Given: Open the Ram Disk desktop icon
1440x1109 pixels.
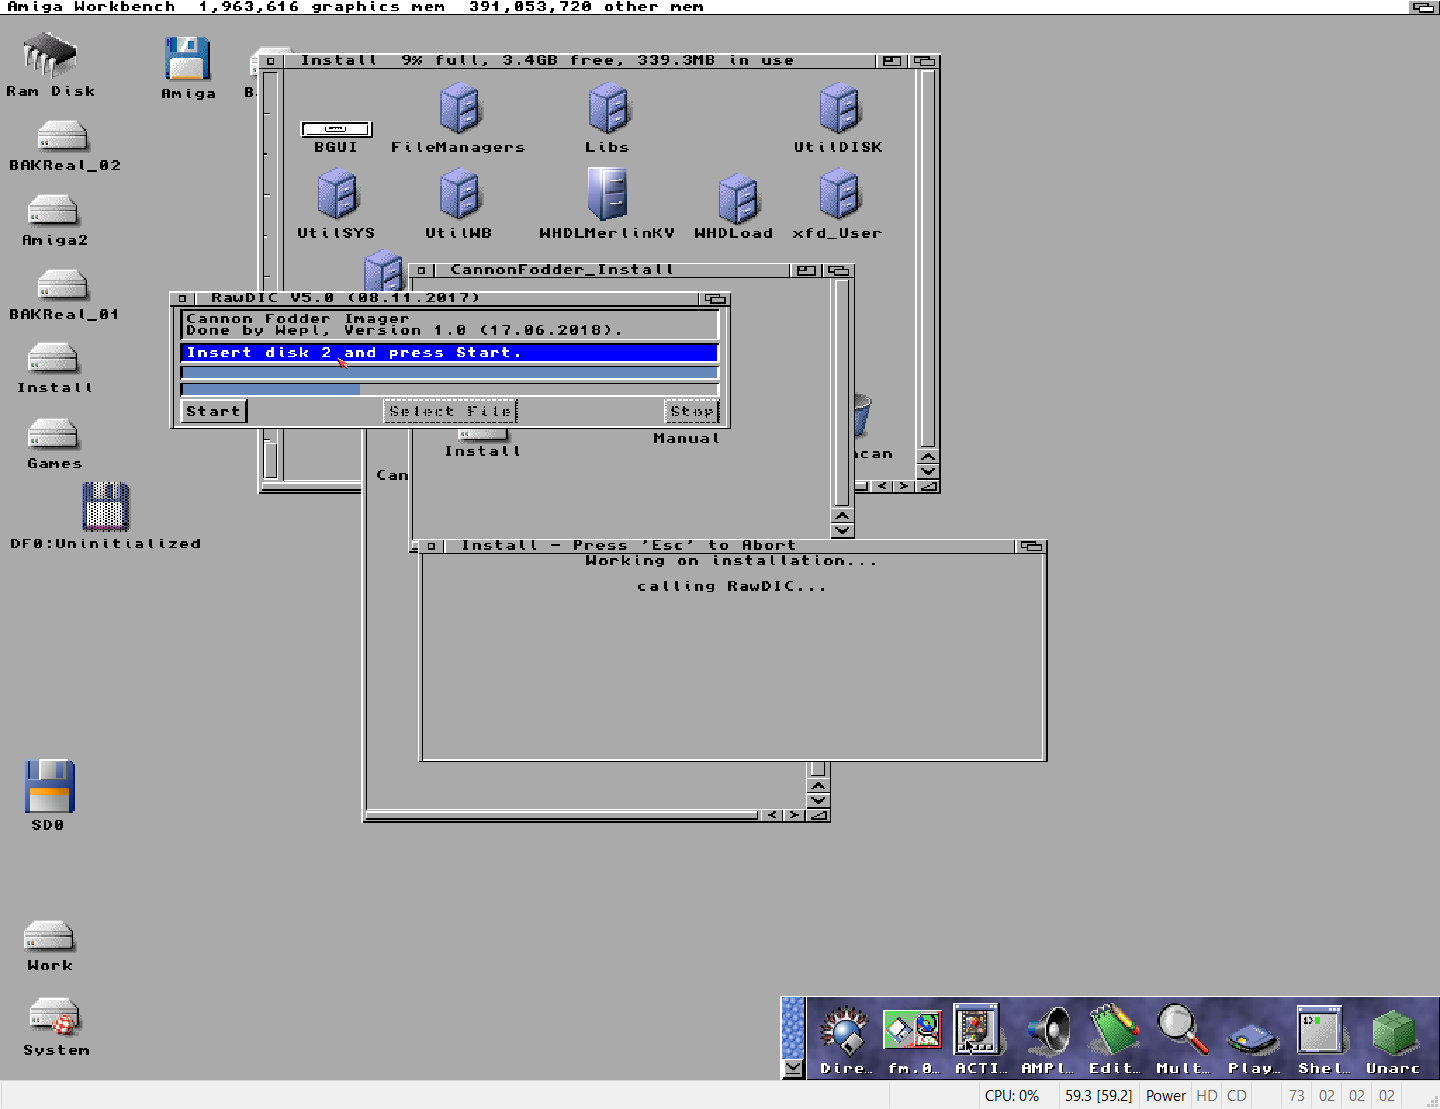Looking at the screenshot, I should click(50, 56).
